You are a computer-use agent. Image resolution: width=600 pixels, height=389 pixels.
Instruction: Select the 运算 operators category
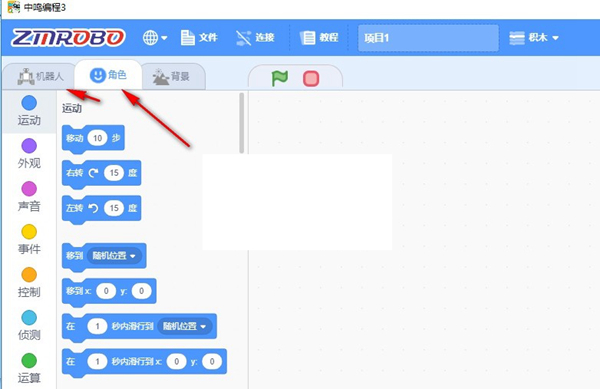[x=29, y=368]
